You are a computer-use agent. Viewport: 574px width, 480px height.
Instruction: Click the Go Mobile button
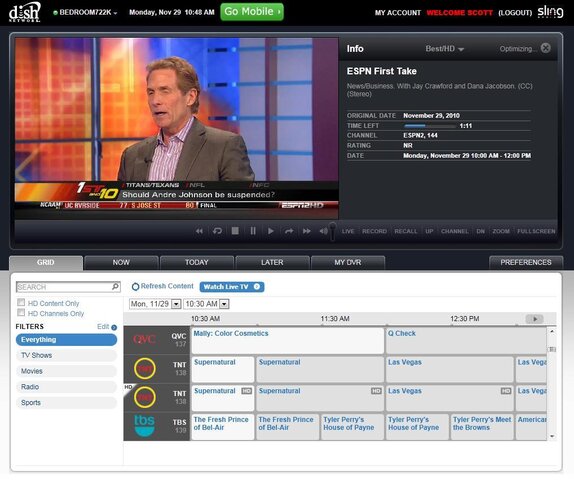click(x=252, y=12)
